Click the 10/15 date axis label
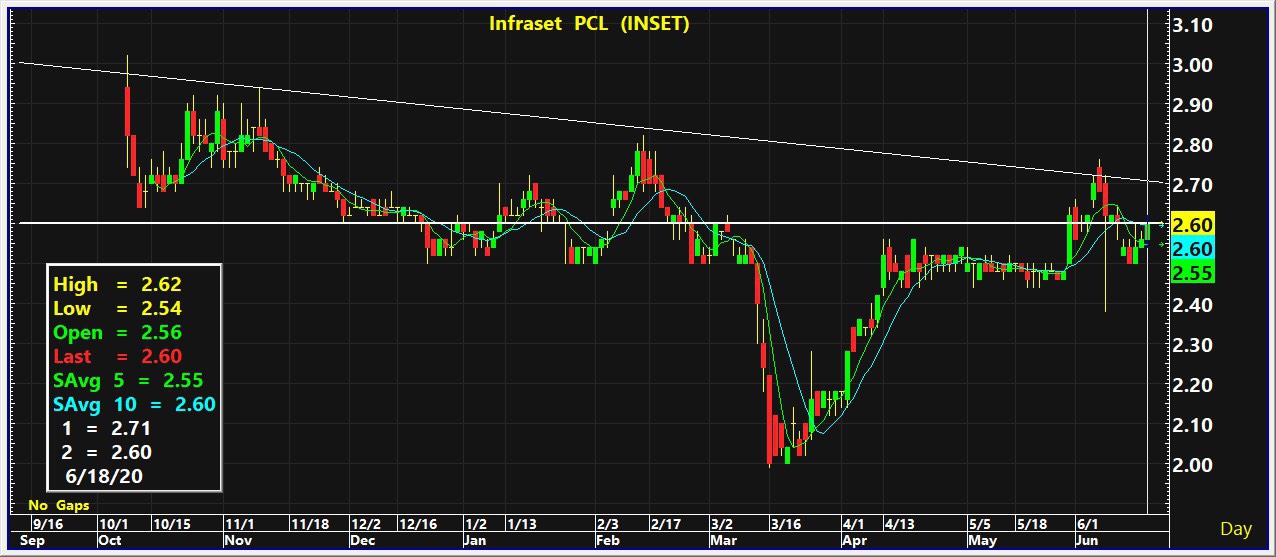Viewport: 1276px width, 557px height. point(170,524)
